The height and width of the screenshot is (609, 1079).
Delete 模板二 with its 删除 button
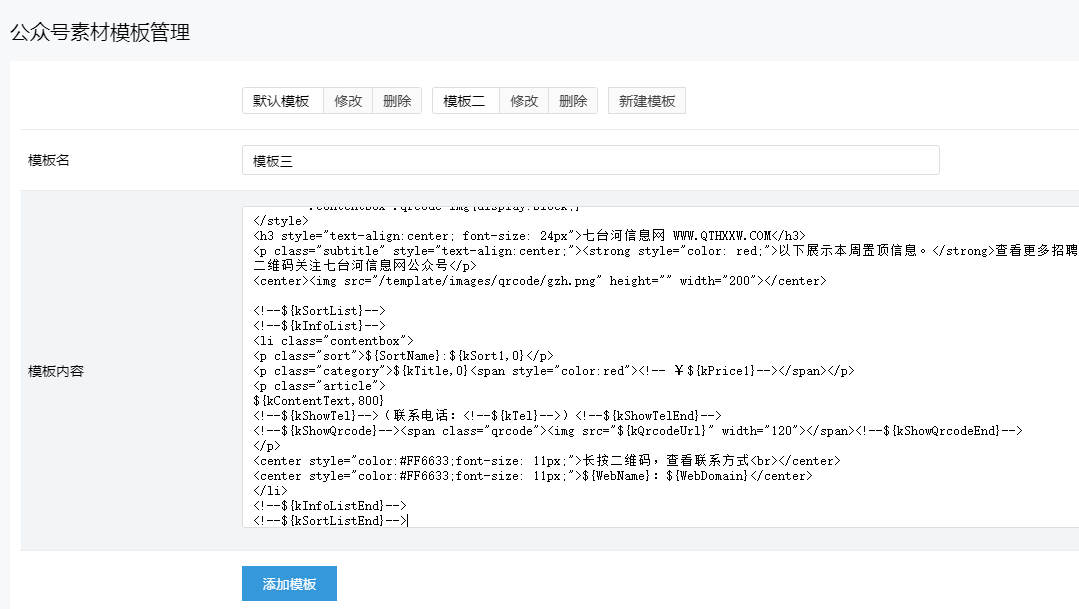point(573,101)
